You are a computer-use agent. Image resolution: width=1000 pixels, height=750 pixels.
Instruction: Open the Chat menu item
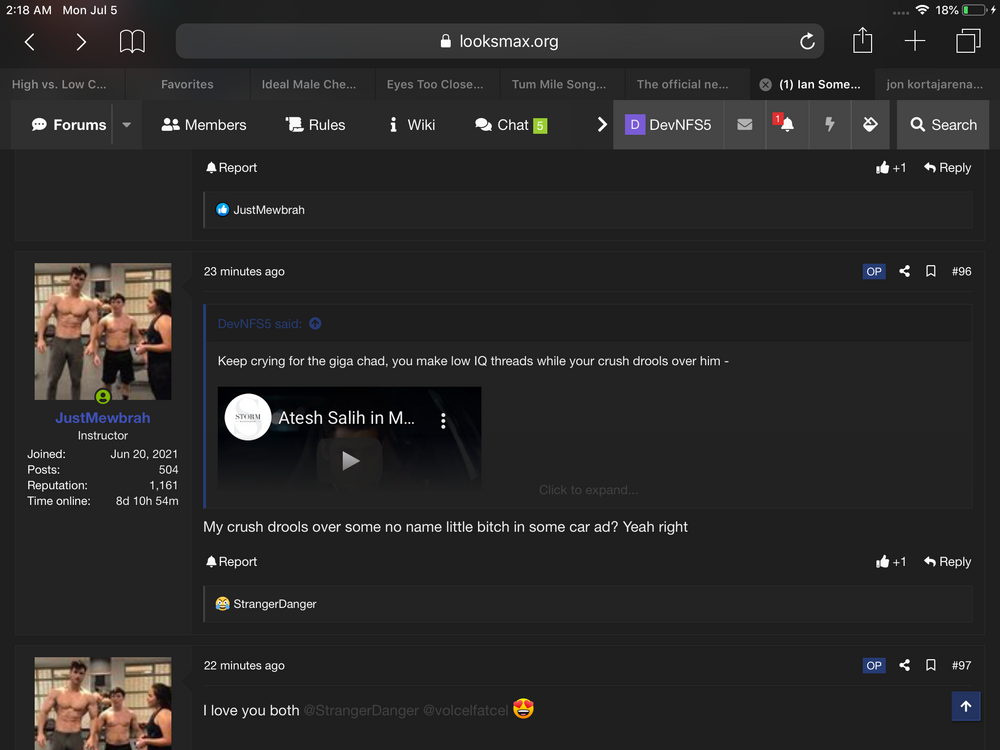[511, 125]
